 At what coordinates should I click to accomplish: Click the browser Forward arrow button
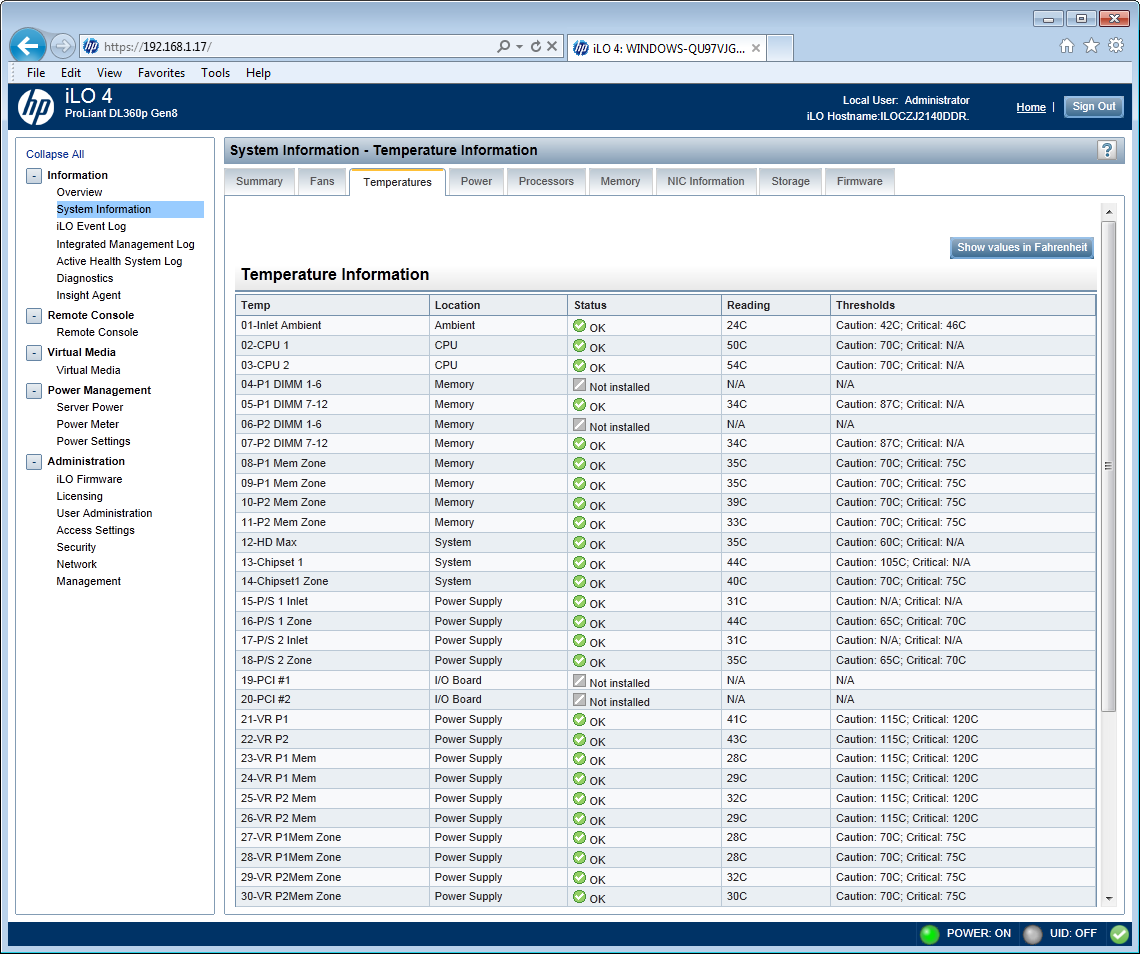[63, 47]
